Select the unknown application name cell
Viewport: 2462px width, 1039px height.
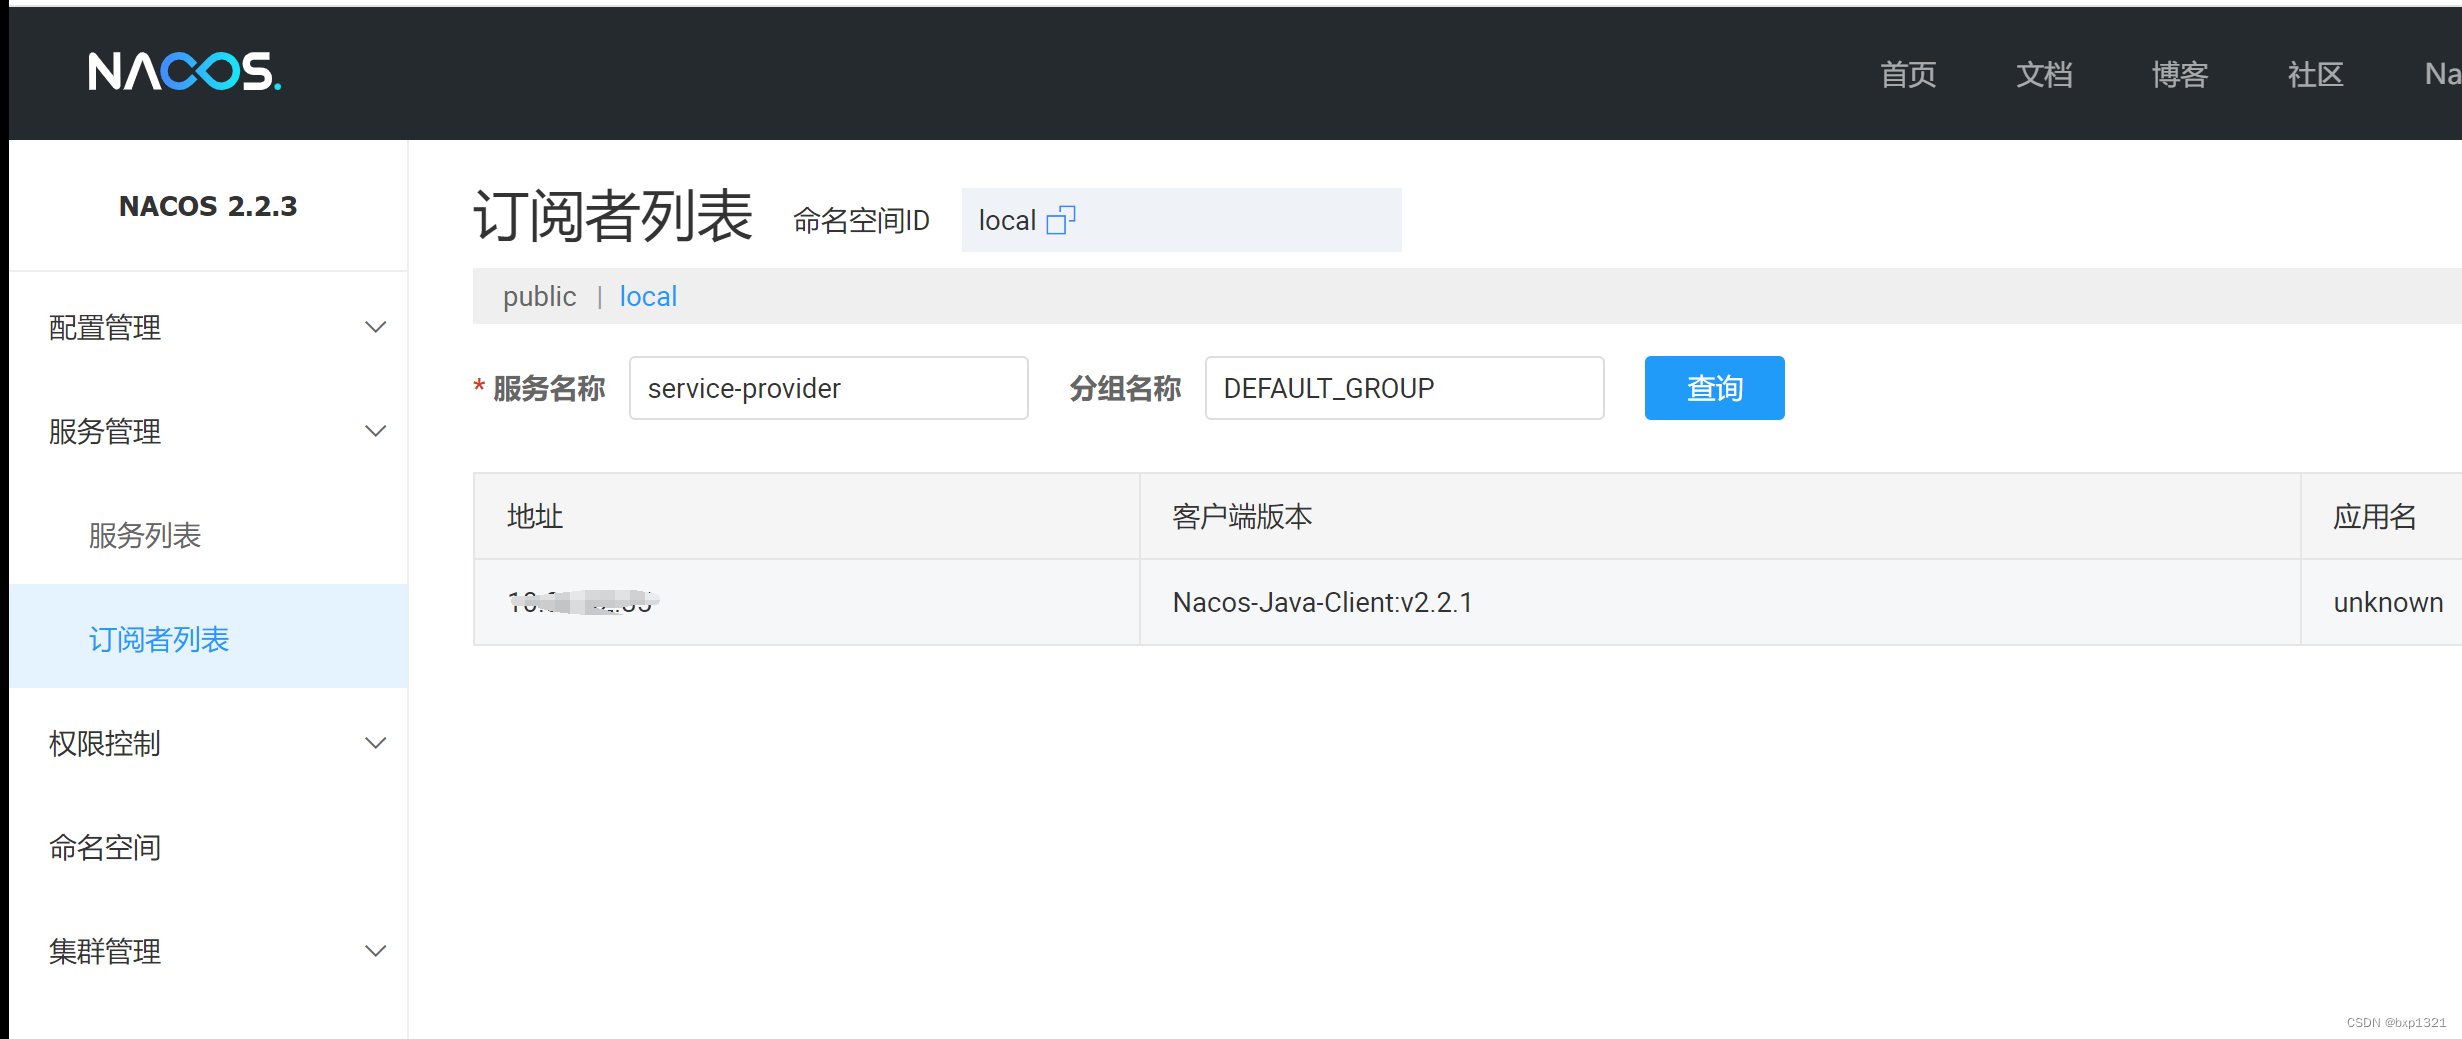2381,602
